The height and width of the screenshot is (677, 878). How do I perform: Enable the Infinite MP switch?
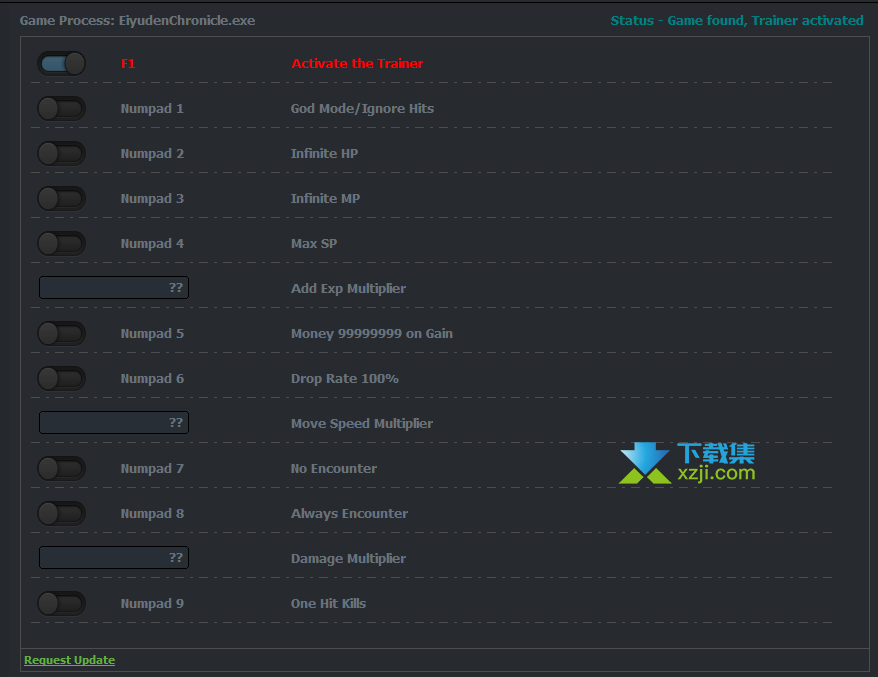(x=61, y=198)
